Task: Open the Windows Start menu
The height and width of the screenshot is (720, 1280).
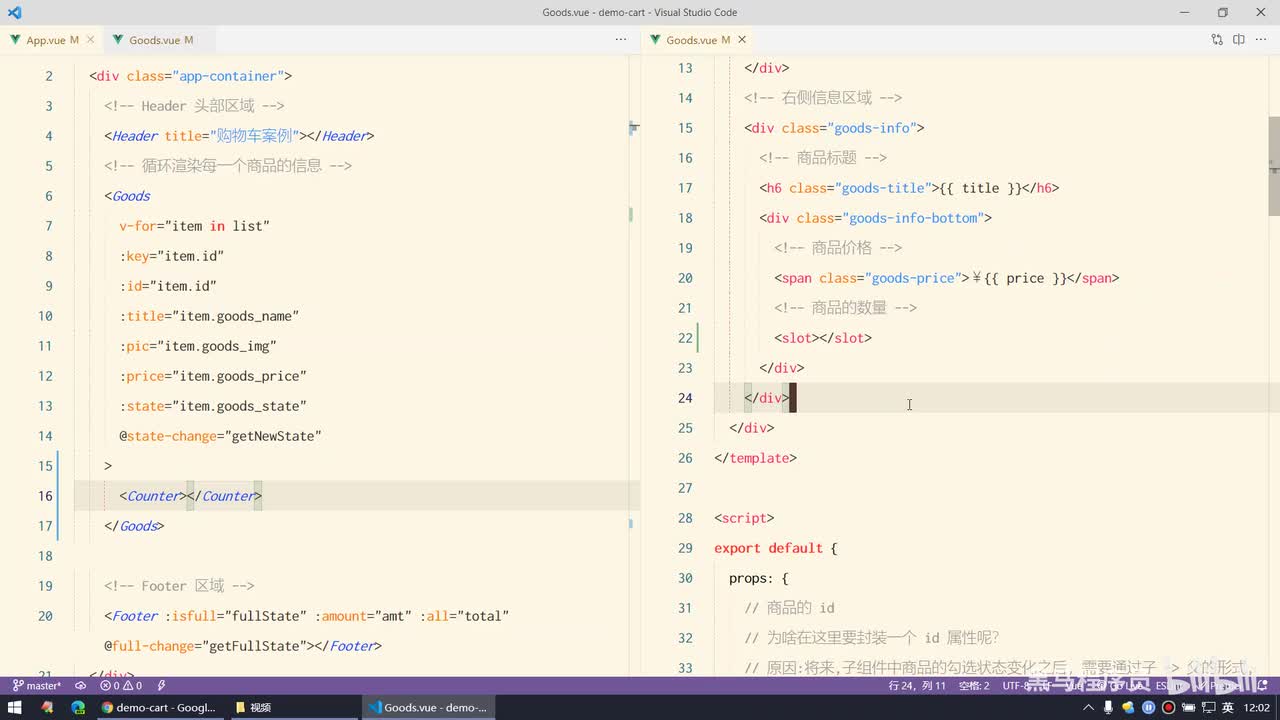Action: (x=15, y=707)
